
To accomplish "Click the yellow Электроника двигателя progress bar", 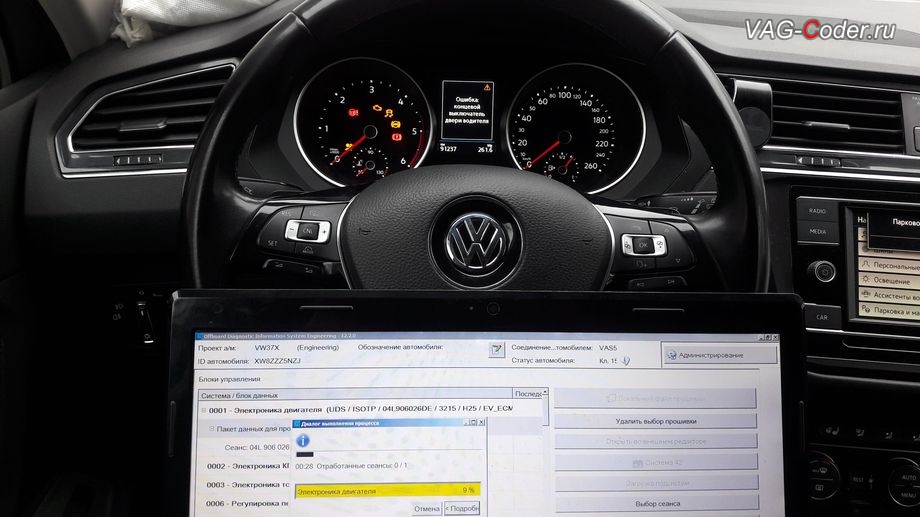I will tap(387, 491).
